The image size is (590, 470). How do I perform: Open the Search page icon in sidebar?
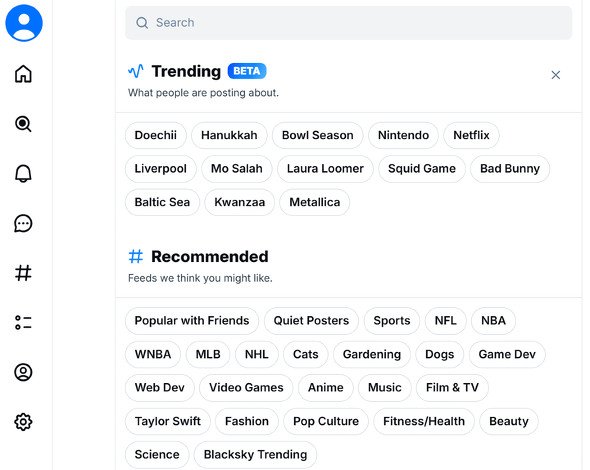coord(23,123)
